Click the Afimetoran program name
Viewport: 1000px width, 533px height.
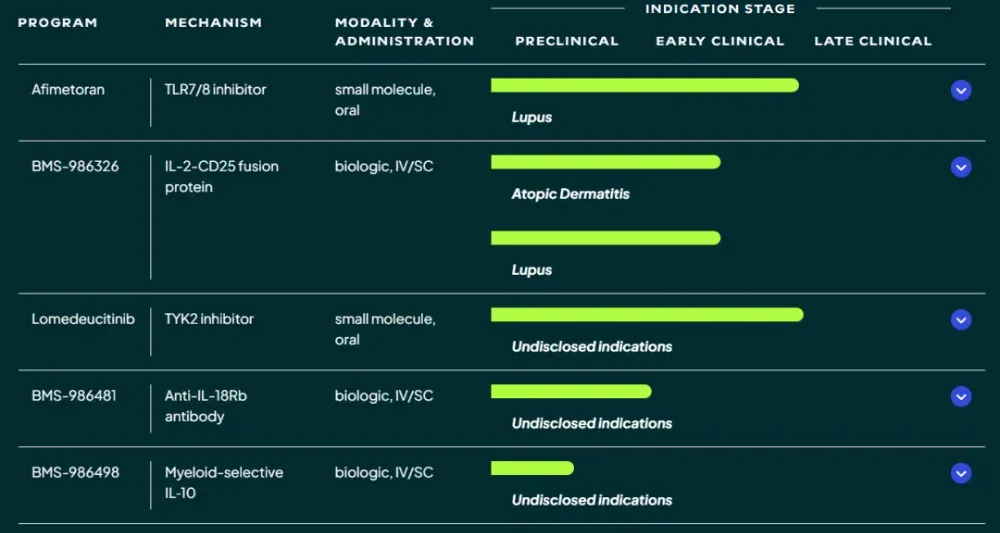click(68, 90)
